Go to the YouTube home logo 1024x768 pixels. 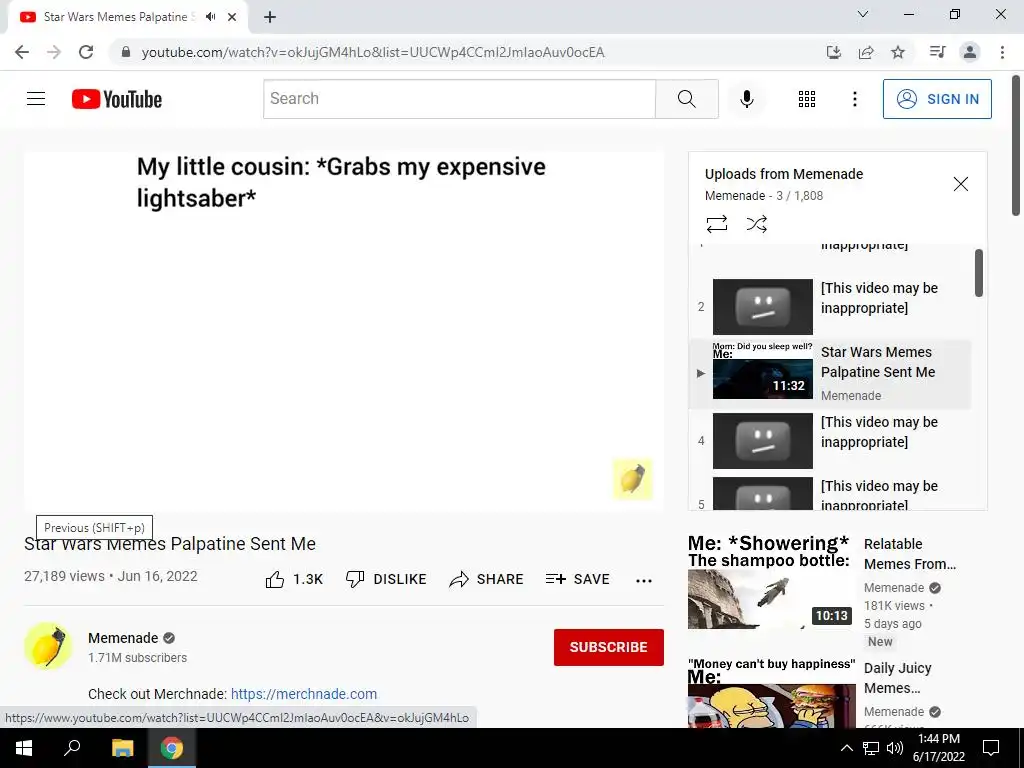(x=117, y=99)
